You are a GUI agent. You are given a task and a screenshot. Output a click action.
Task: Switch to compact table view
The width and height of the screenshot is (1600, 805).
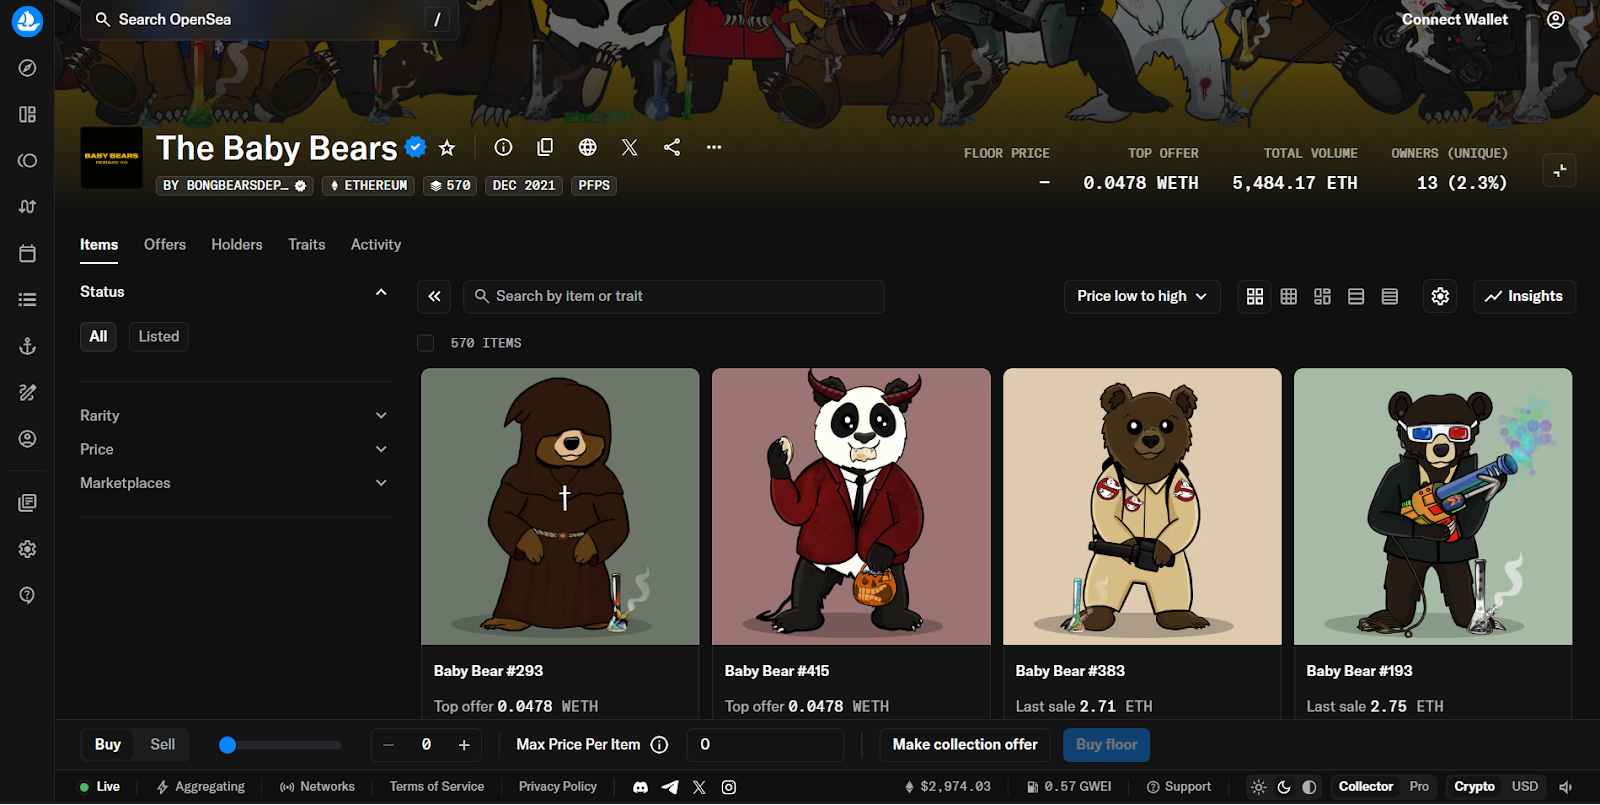(1390, 296)
